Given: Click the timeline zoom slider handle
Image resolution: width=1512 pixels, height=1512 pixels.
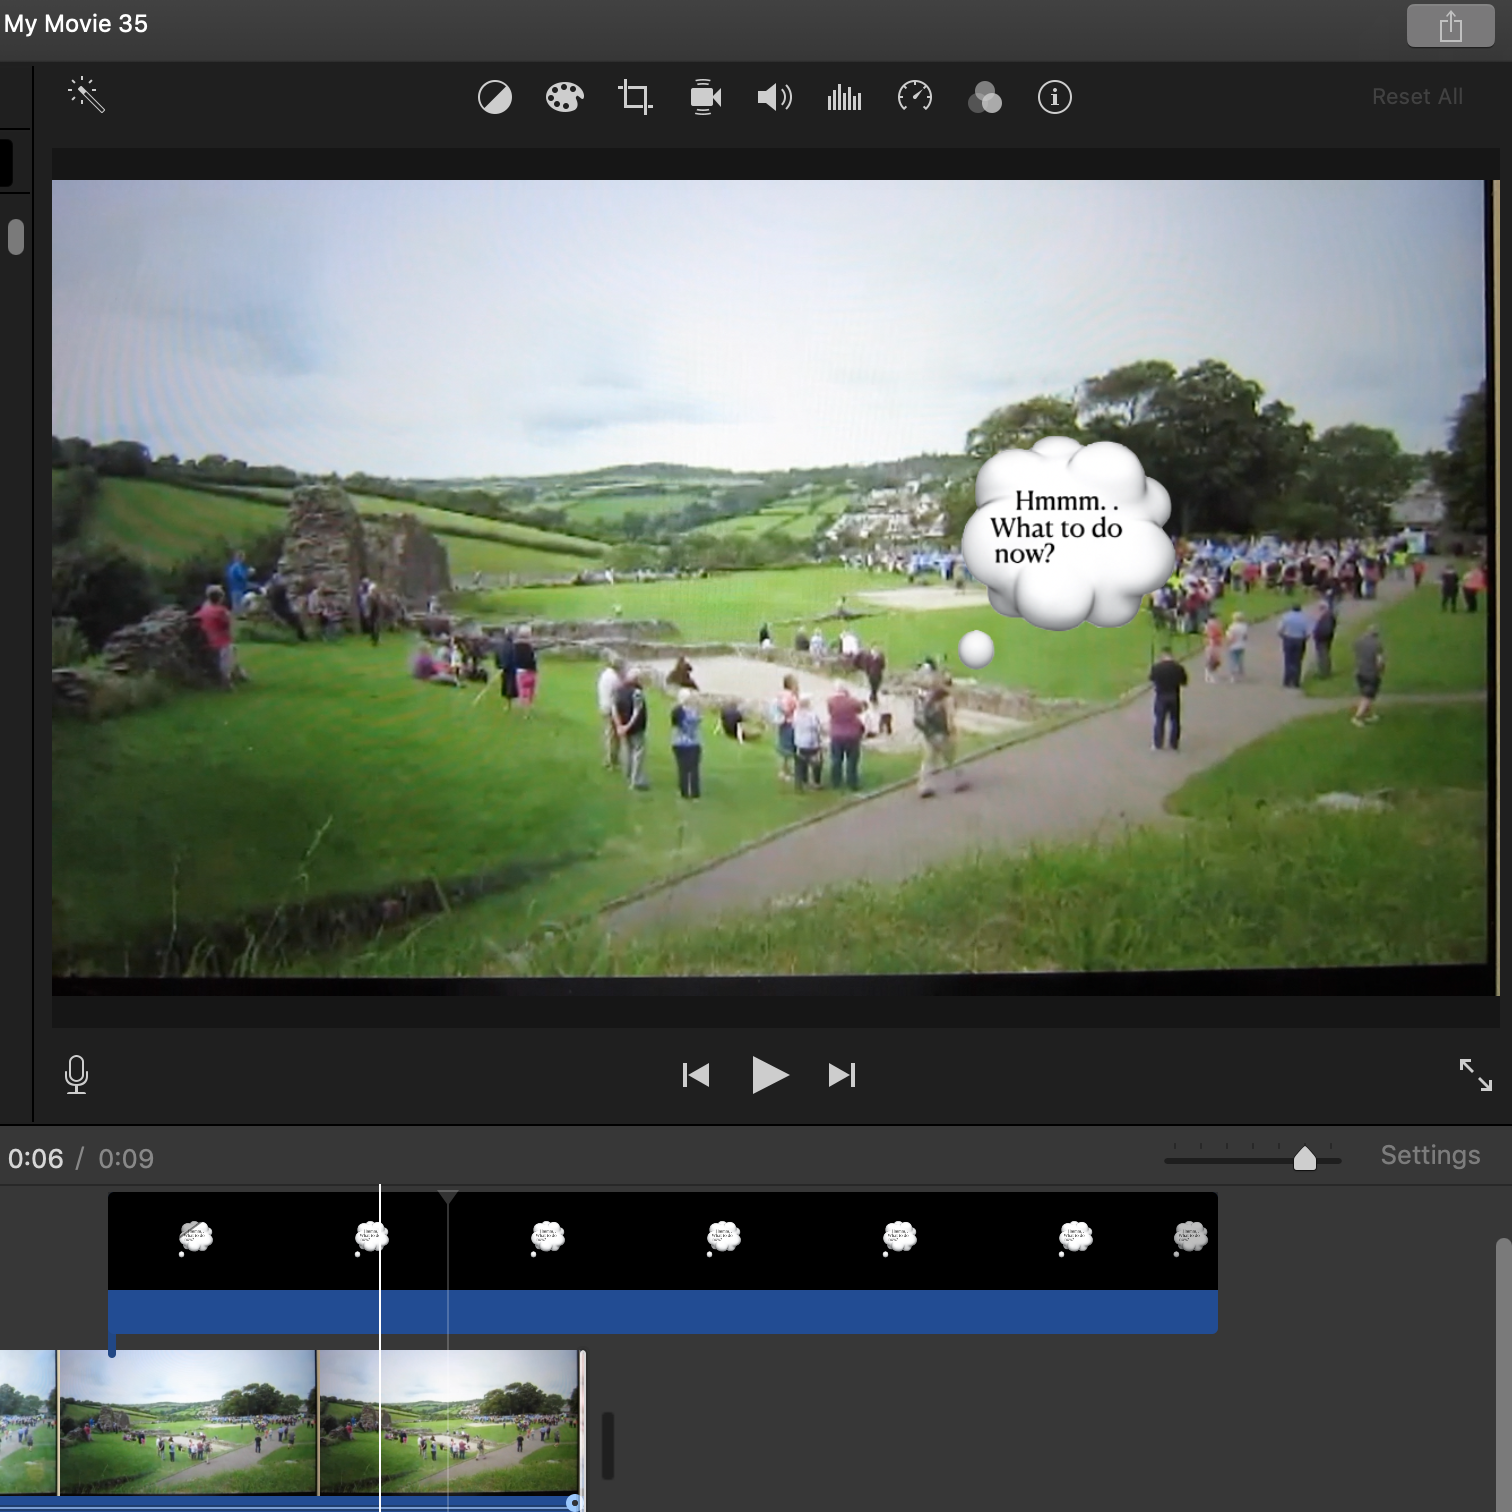Looking at the screenshot, I should pyautogui.click(x=1305, y=1158).
